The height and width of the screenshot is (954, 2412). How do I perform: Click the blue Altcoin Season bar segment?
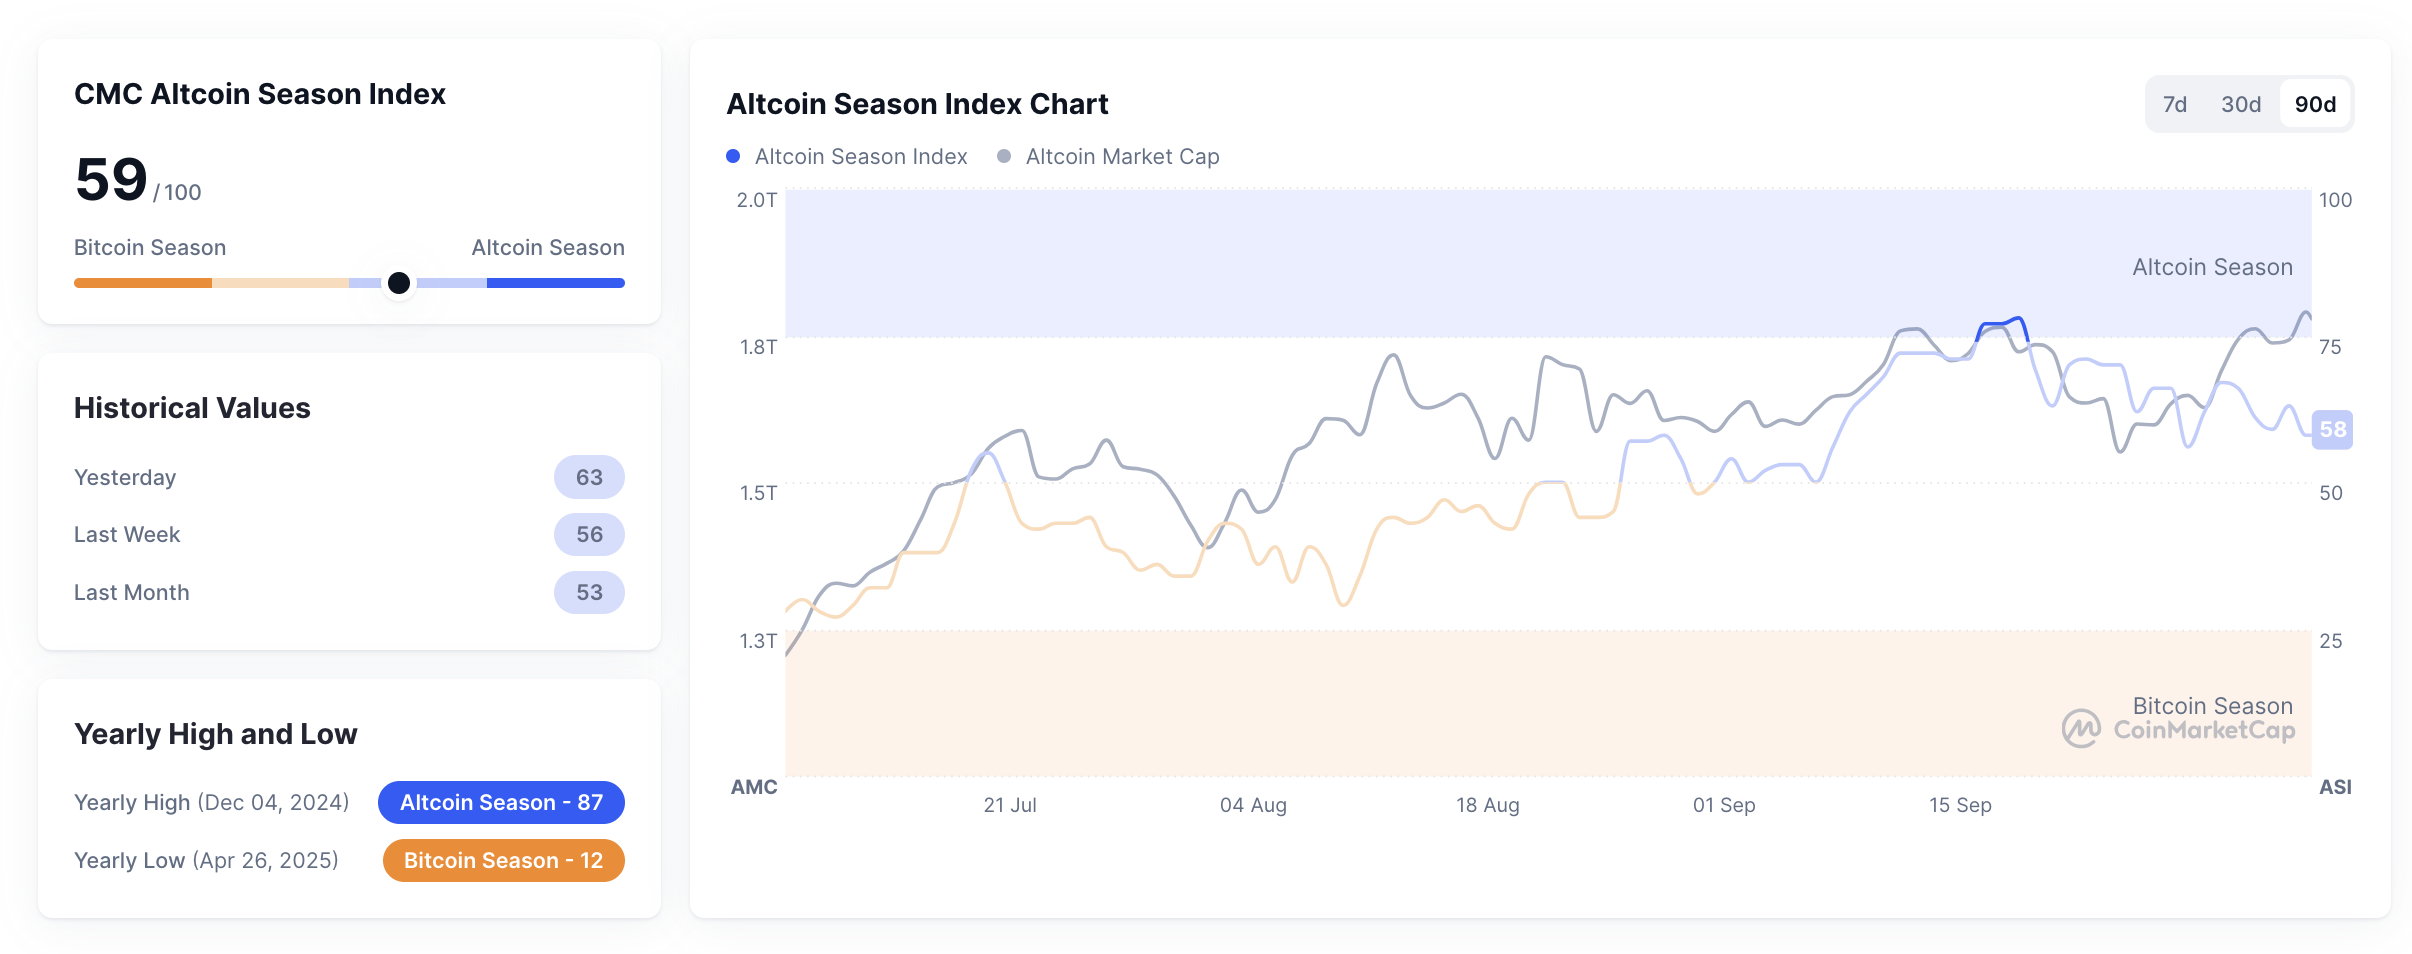click(556, 283)
